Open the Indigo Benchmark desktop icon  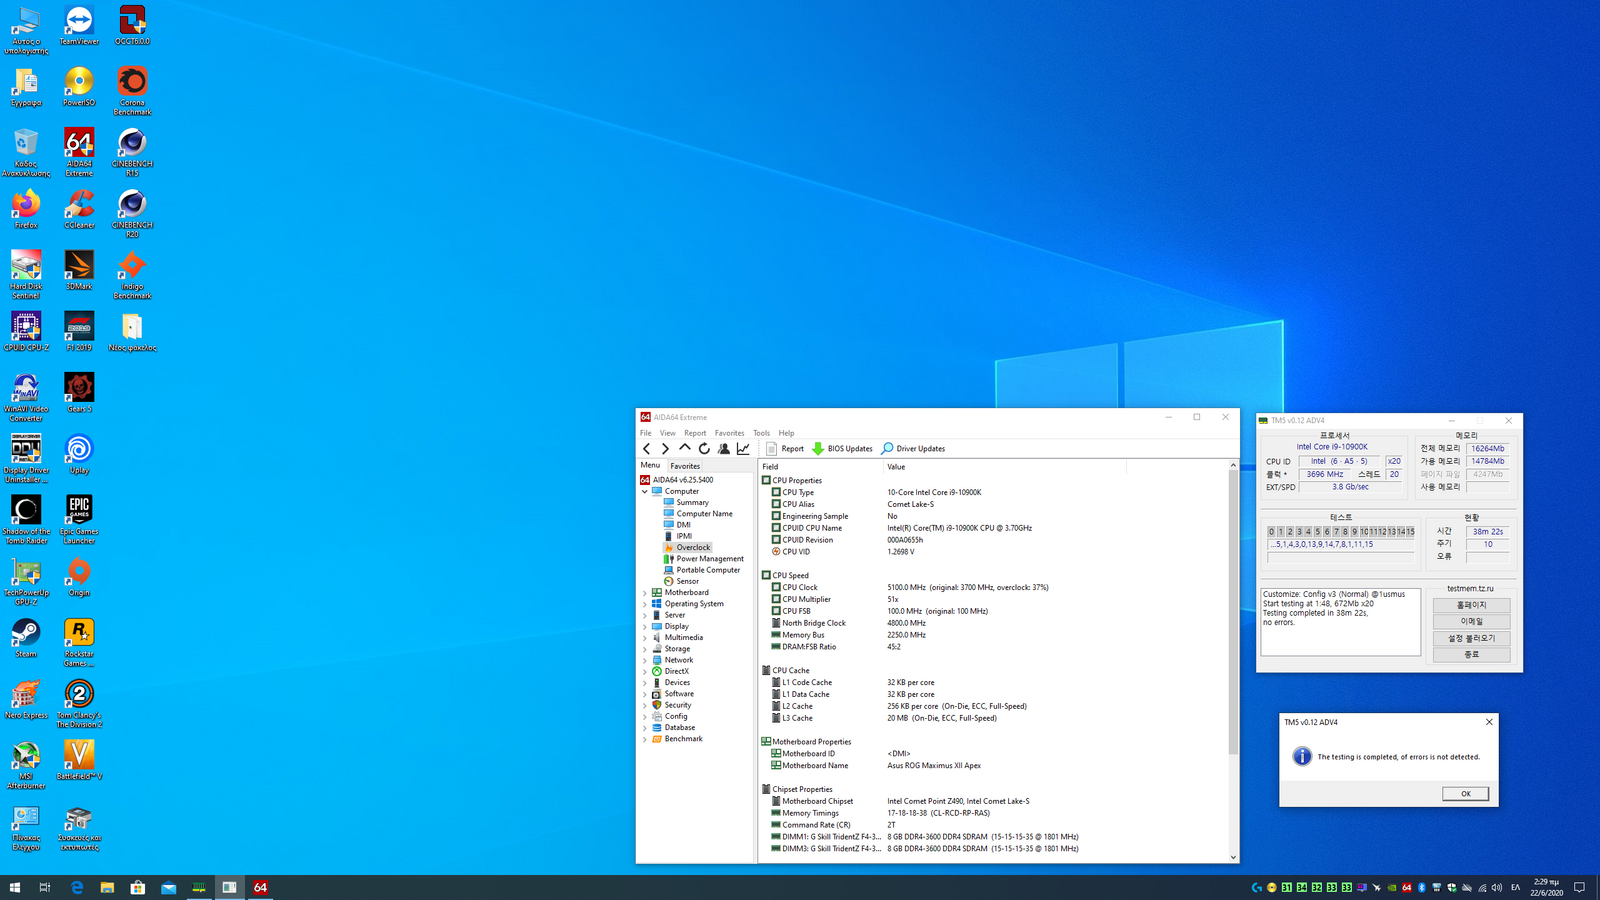(132, 275)
